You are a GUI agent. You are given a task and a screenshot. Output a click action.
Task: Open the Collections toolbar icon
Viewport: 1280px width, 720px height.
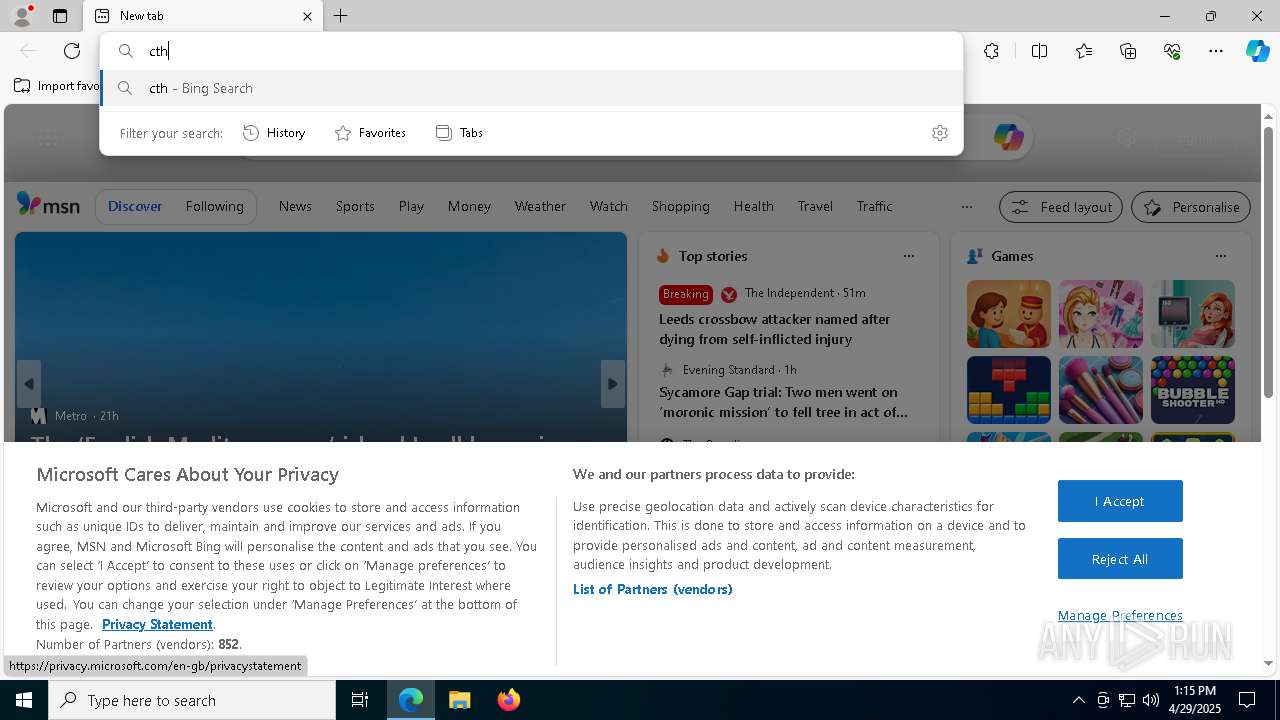[x=1128, y=51]
